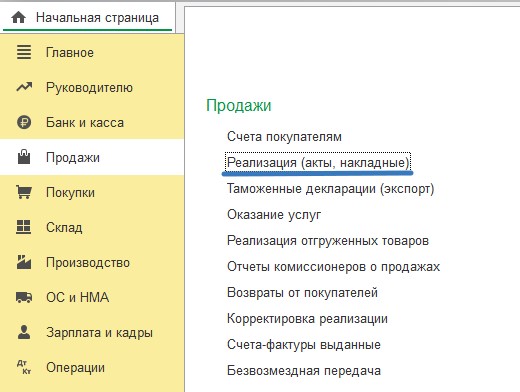520x392 pixels.
Task: Open the Главное section
Action: point(92,52)
